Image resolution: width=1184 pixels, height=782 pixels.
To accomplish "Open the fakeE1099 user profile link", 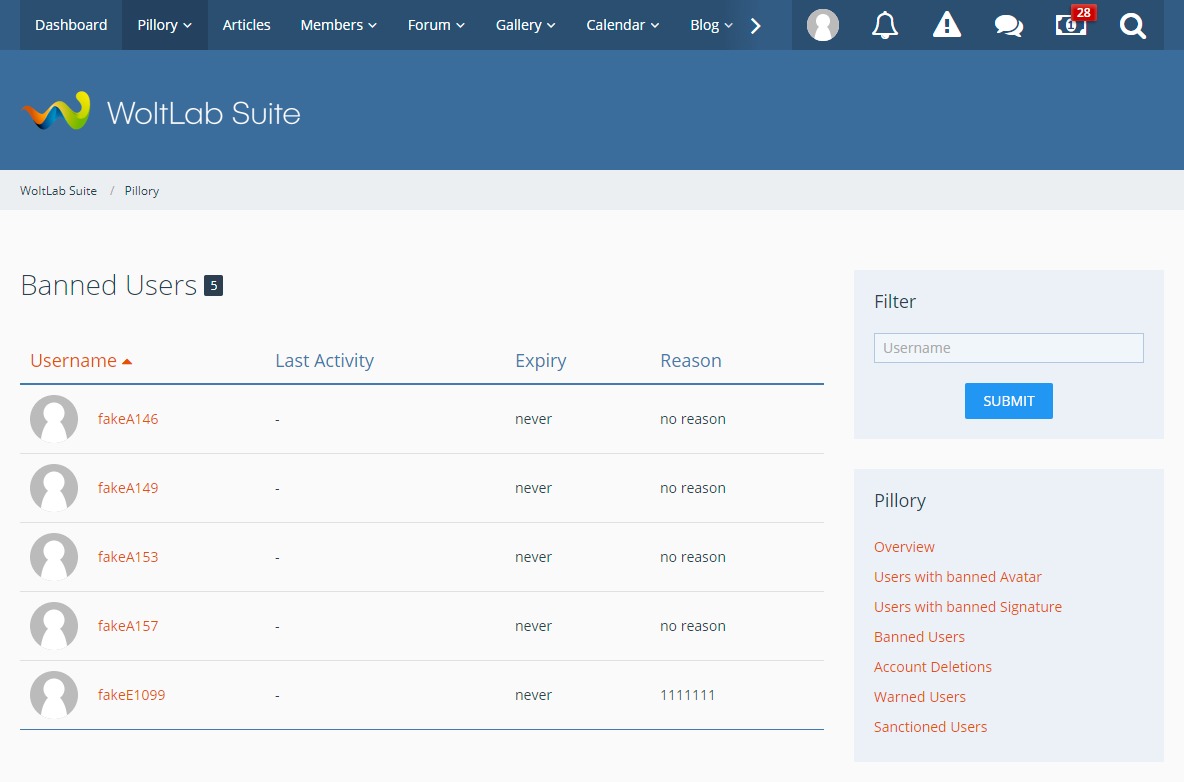I will point(131,695).
